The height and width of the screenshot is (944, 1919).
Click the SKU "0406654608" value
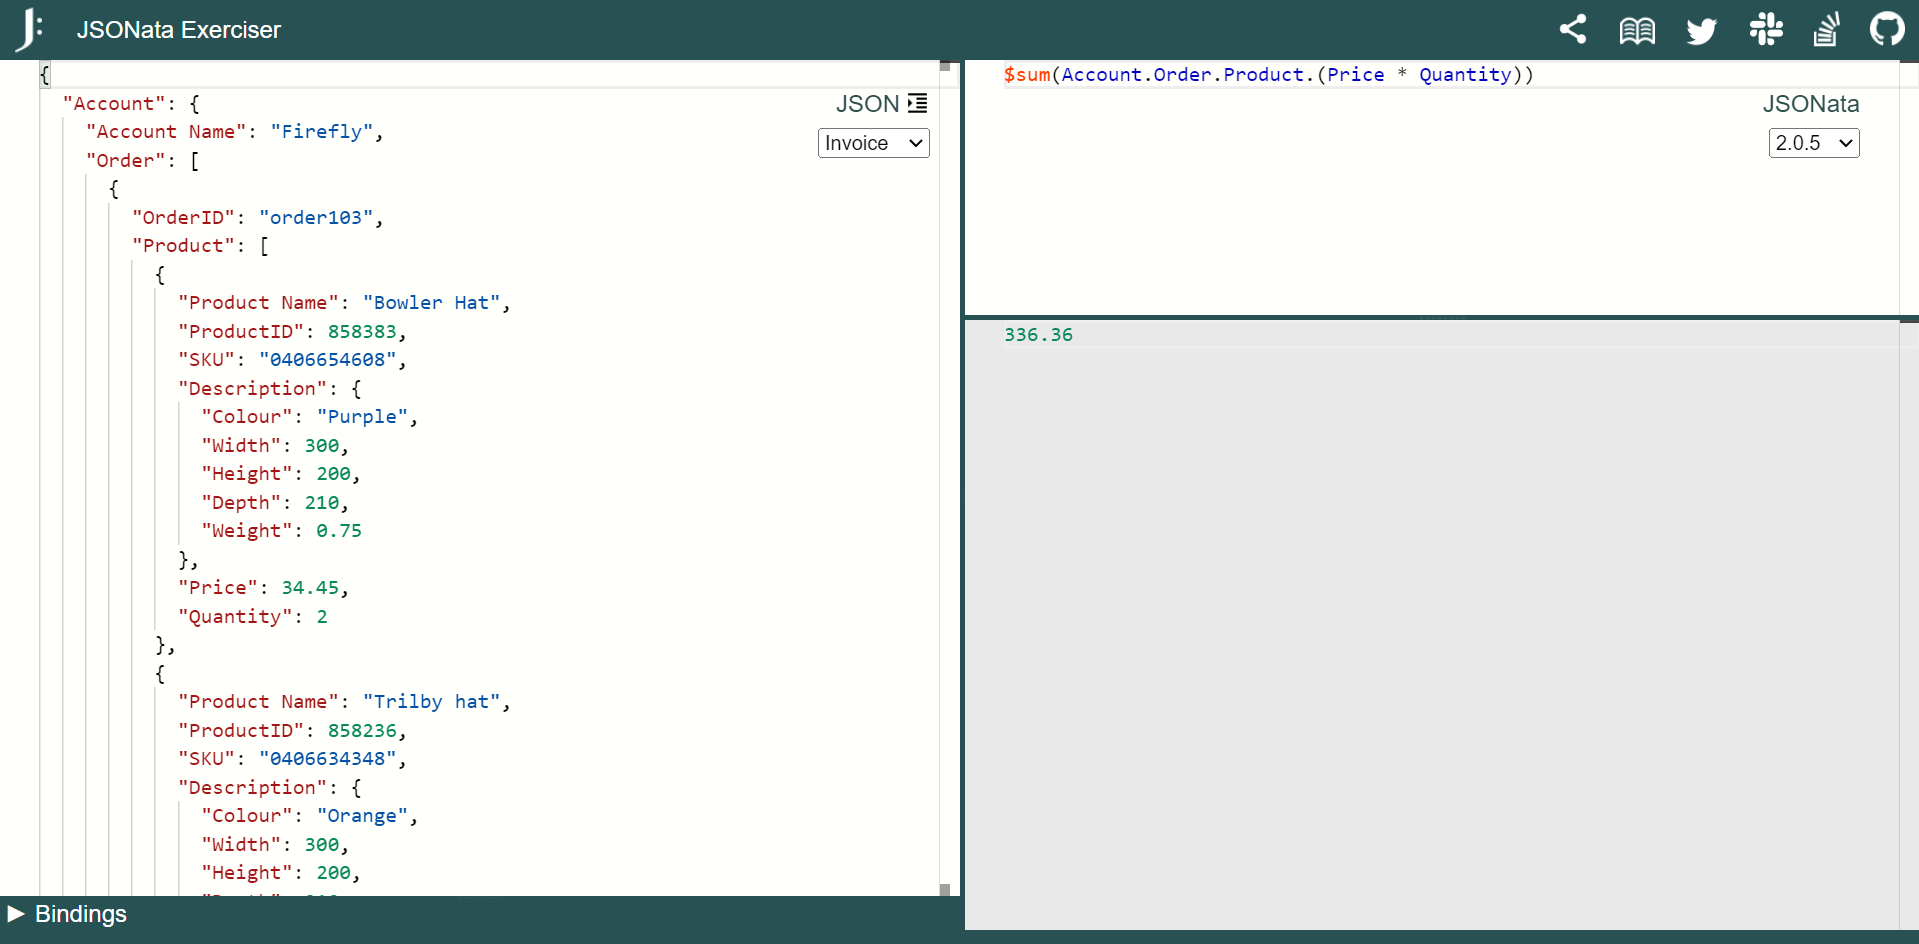[x=327, y=360]
